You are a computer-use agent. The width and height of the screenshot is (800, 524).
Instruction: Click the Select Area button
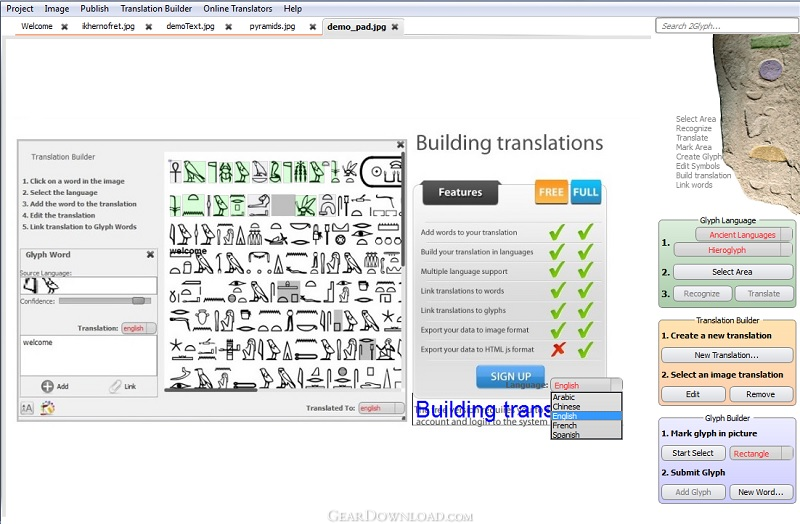pos(732,272)
